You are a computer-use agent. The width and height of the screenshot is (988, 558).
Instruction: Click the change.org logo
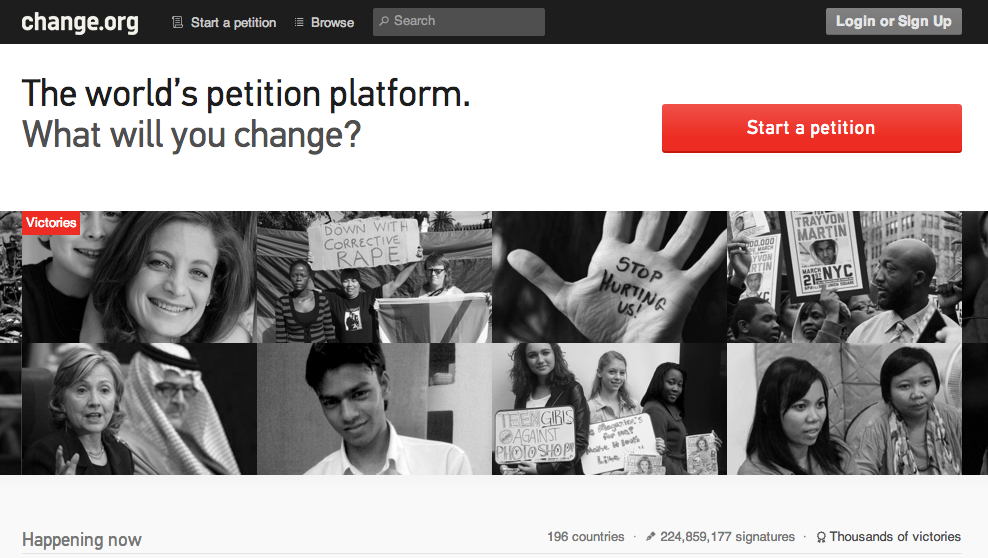pos(80,22)
